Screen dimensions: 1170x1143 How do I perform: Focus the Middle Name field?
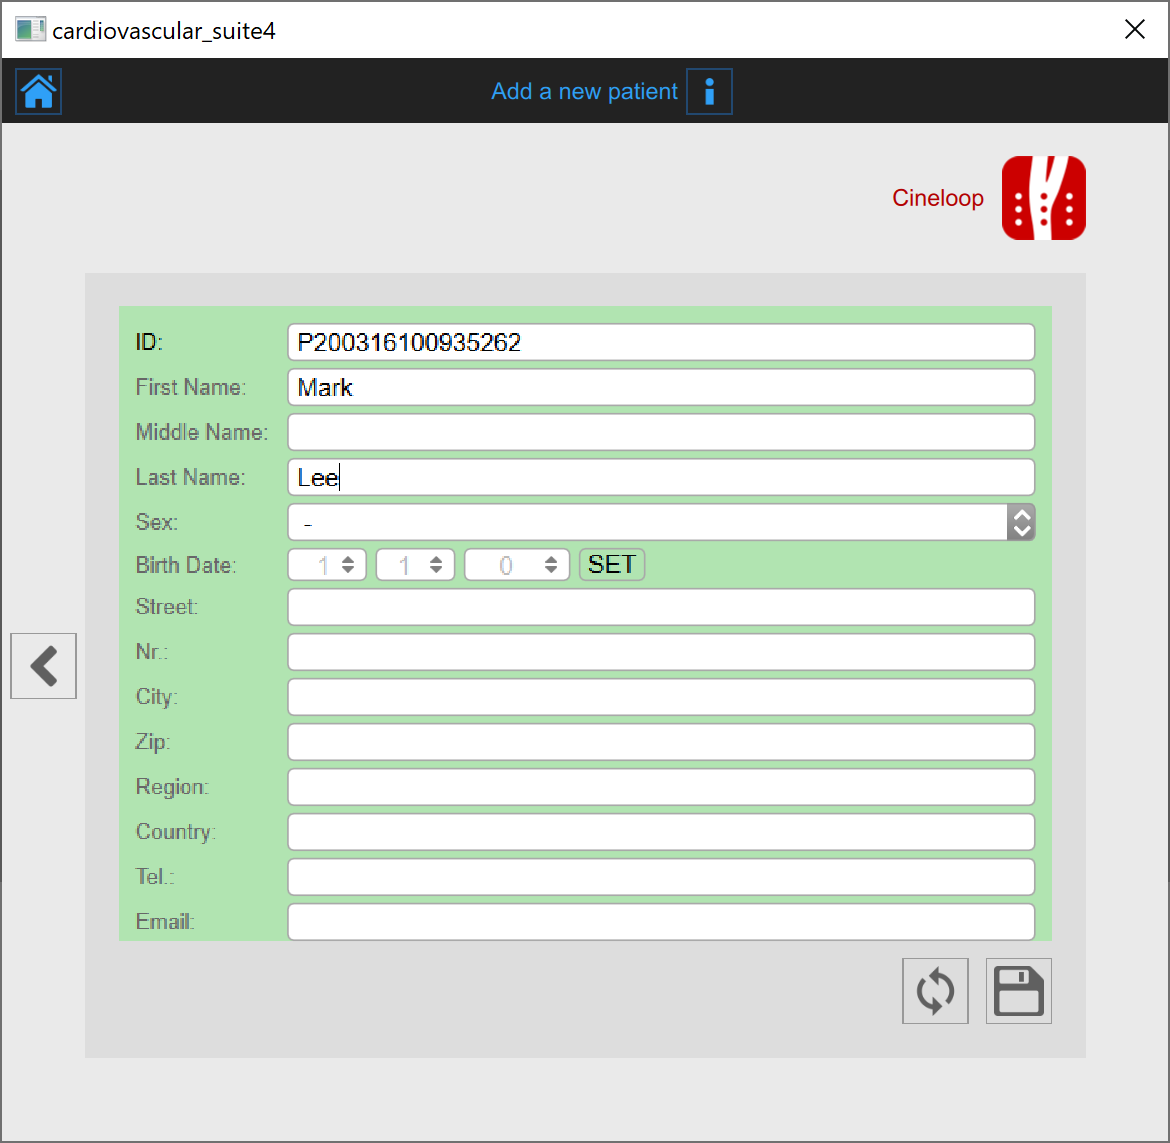tap(660, 432)
